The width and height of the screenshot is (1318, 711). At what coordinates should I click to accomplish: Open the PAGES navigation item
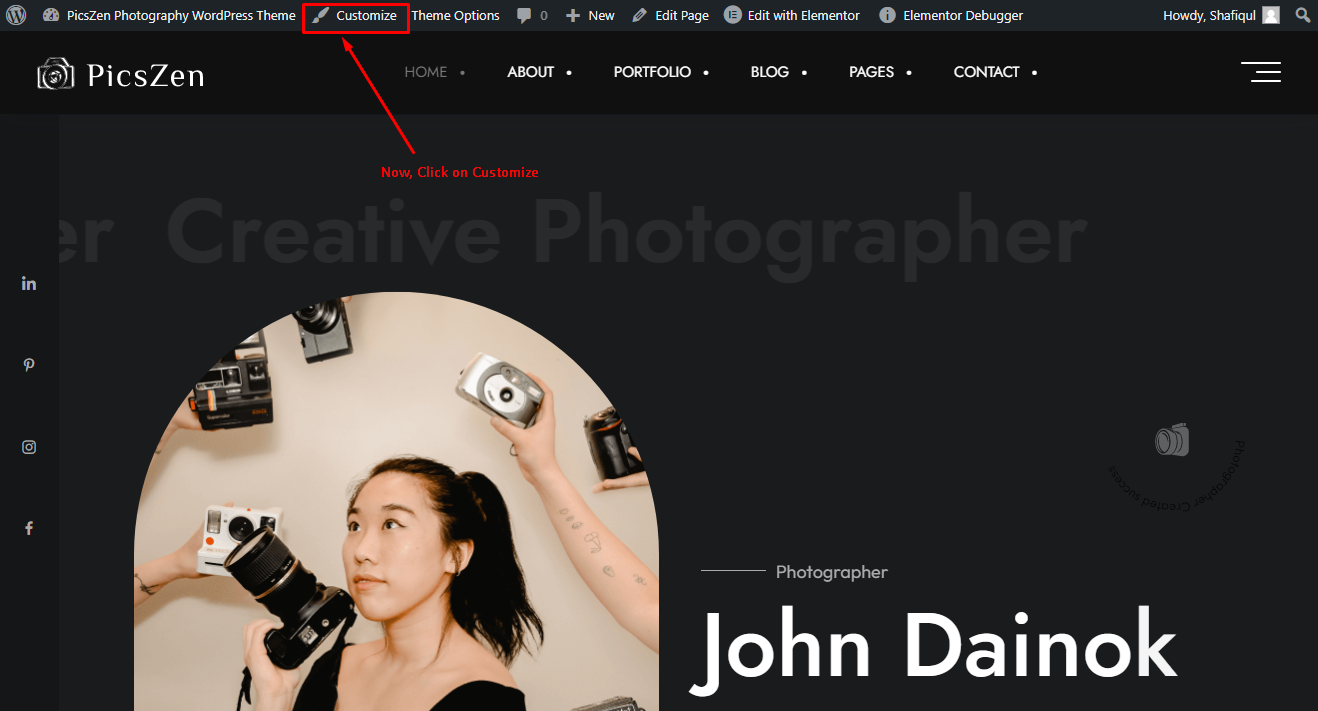click(871, 72)
